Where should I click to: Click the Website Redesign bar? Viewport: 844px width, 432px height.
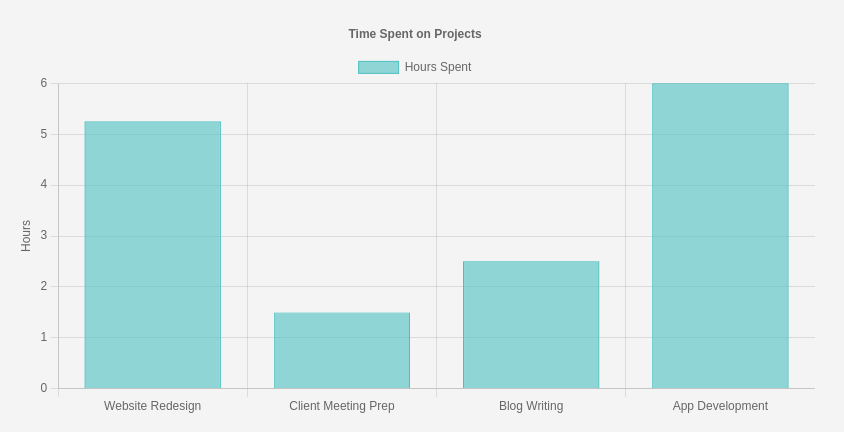coord(153,255)
